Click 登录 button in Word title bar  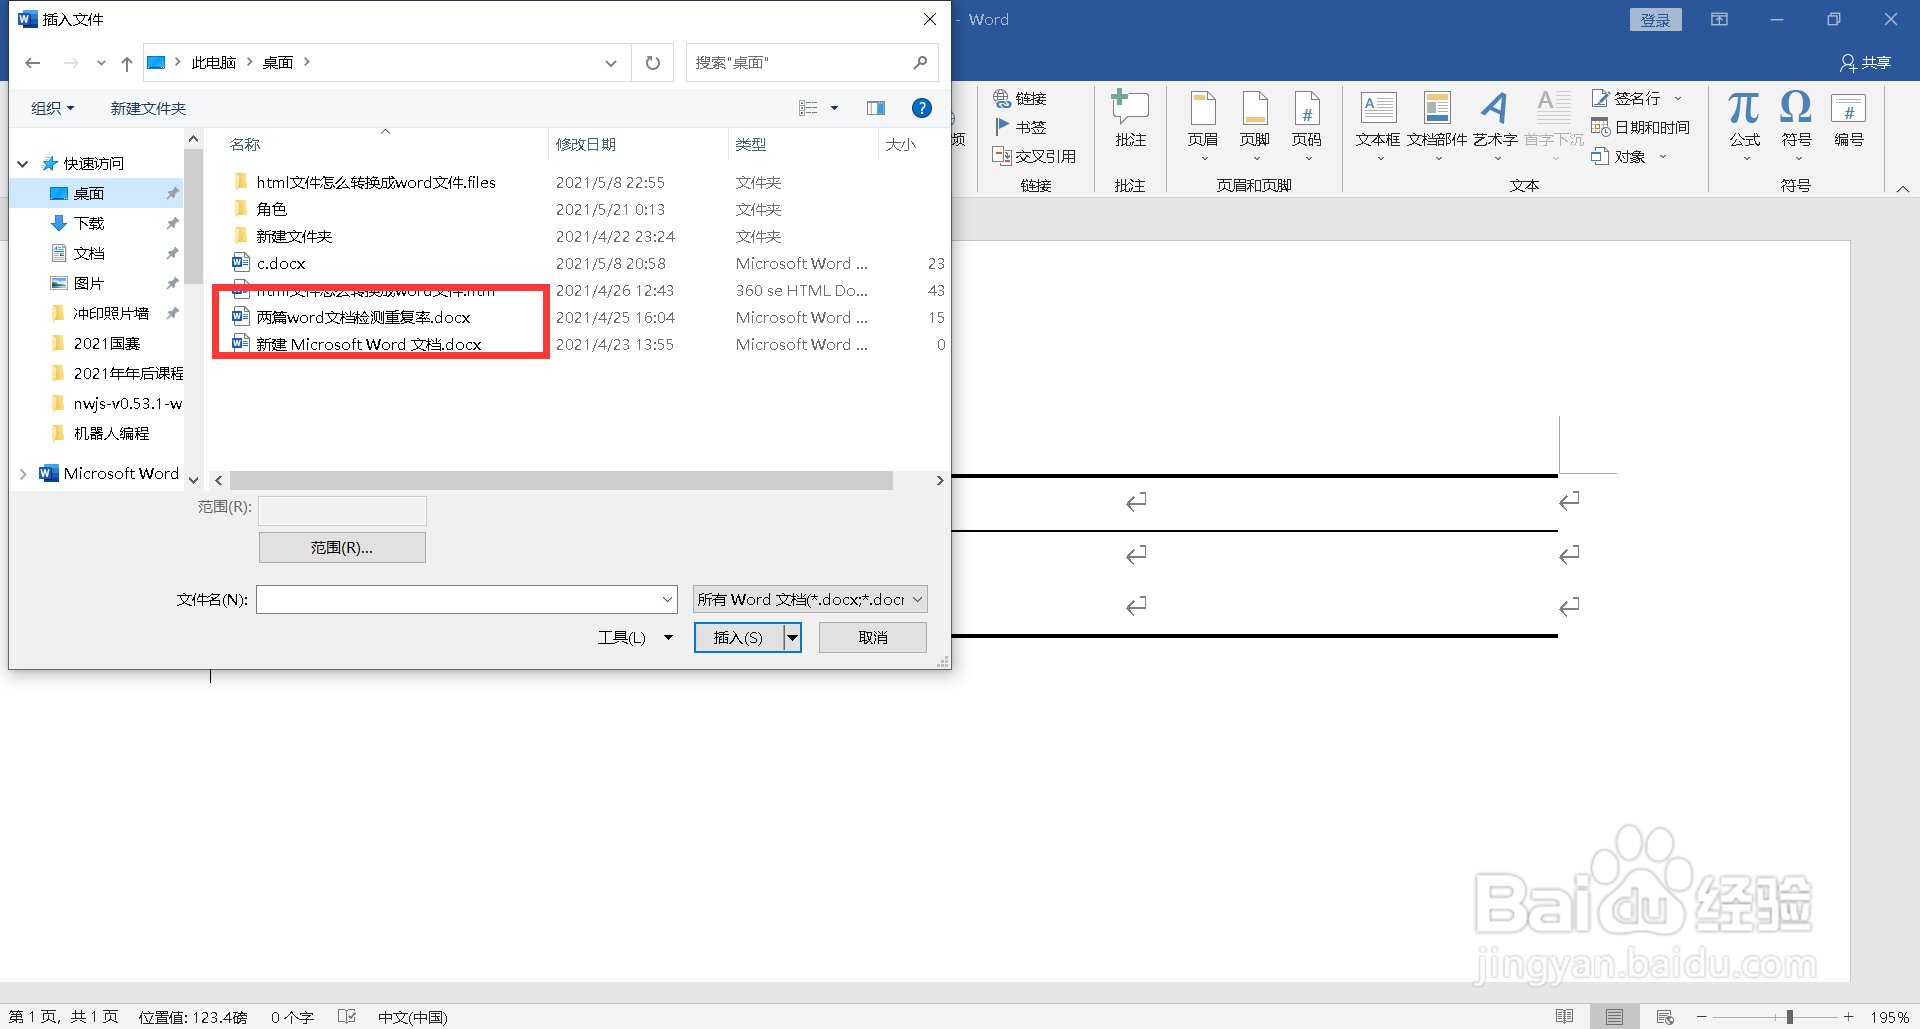(x=1656, y=20)
